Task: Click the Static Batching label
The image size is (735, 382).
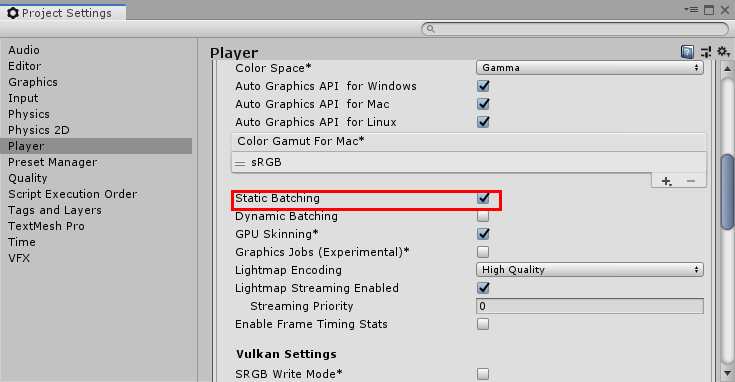Action: click(278, 198)
